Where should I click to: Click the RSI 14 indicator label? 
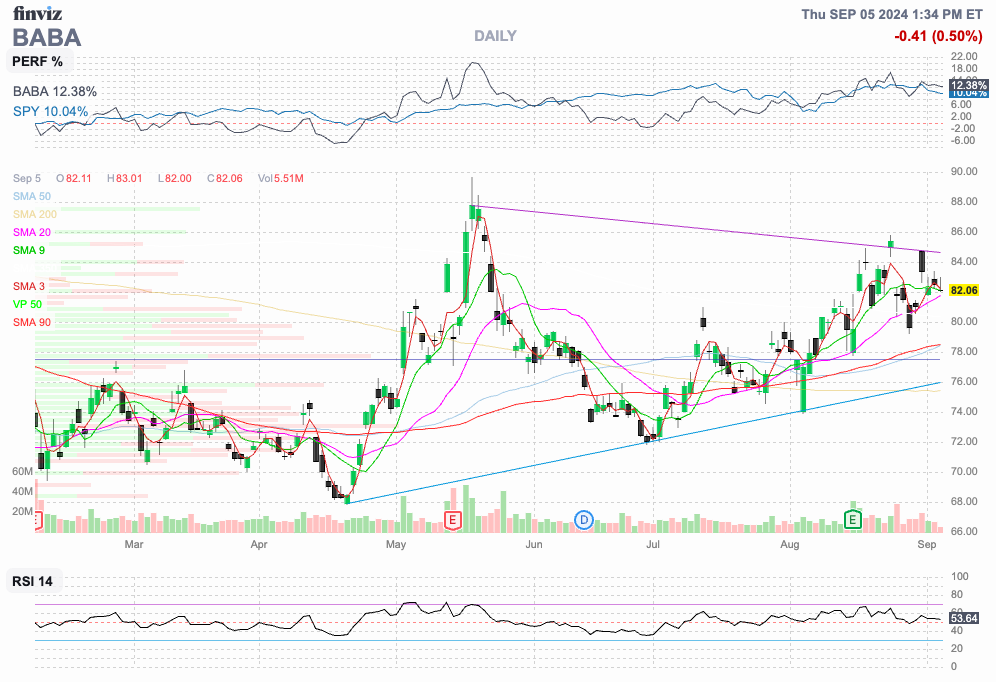pos(32,581)
